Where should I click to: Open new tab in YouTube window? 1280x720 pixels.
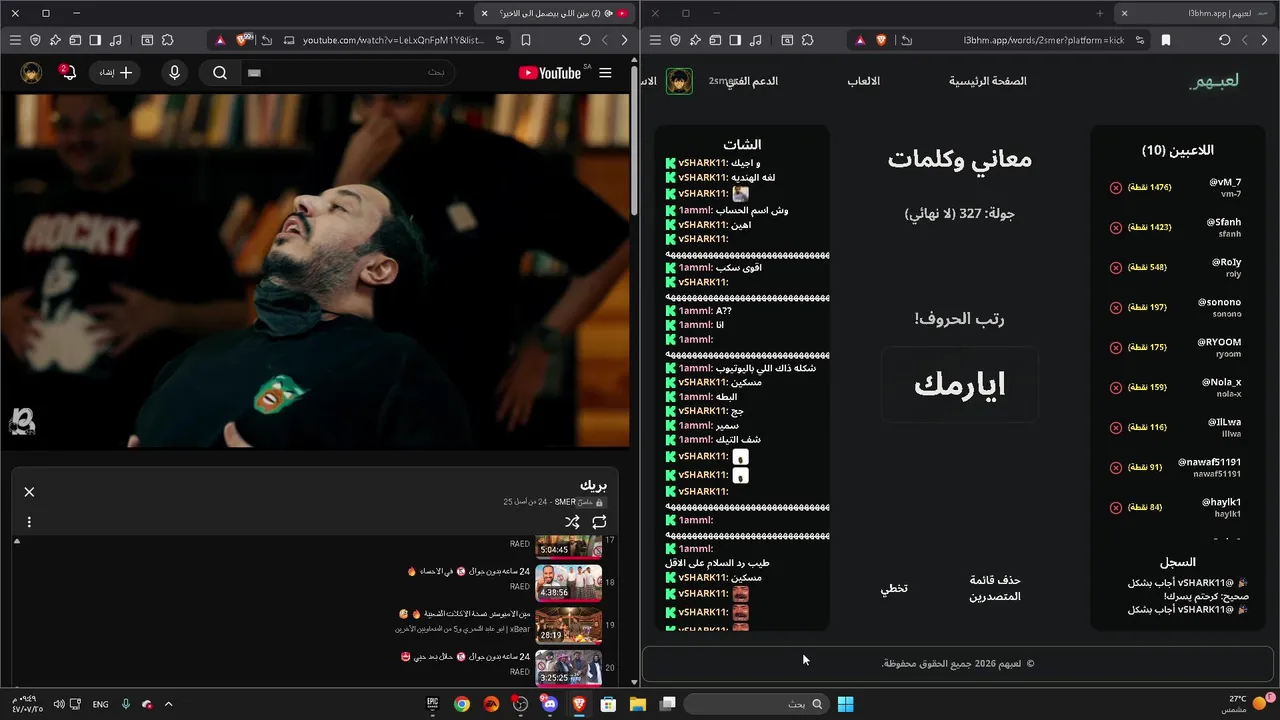460,13
